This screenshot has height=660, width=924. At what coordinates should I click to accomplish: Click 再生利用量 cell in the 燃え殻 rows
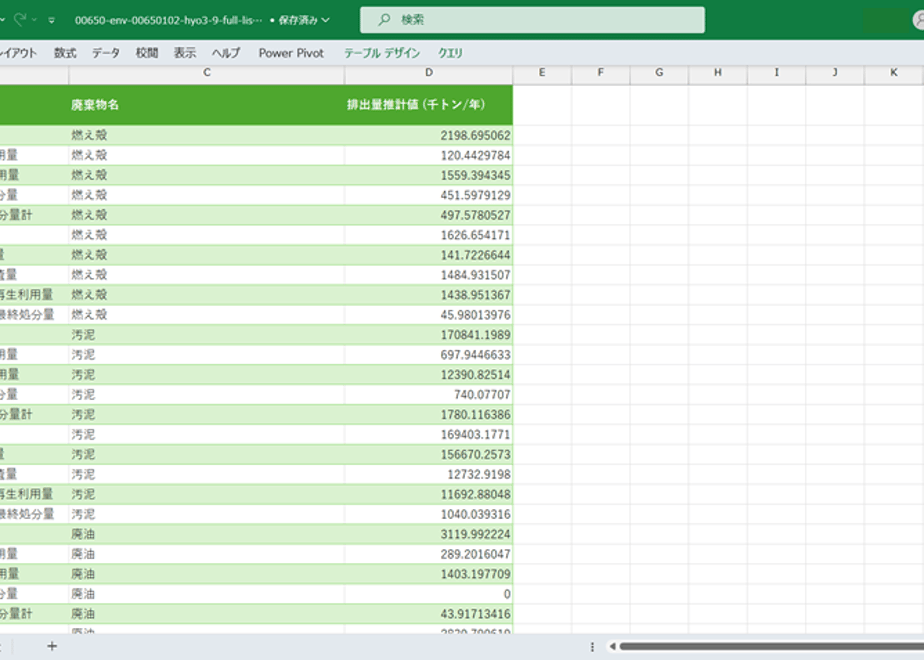[34, 295]
